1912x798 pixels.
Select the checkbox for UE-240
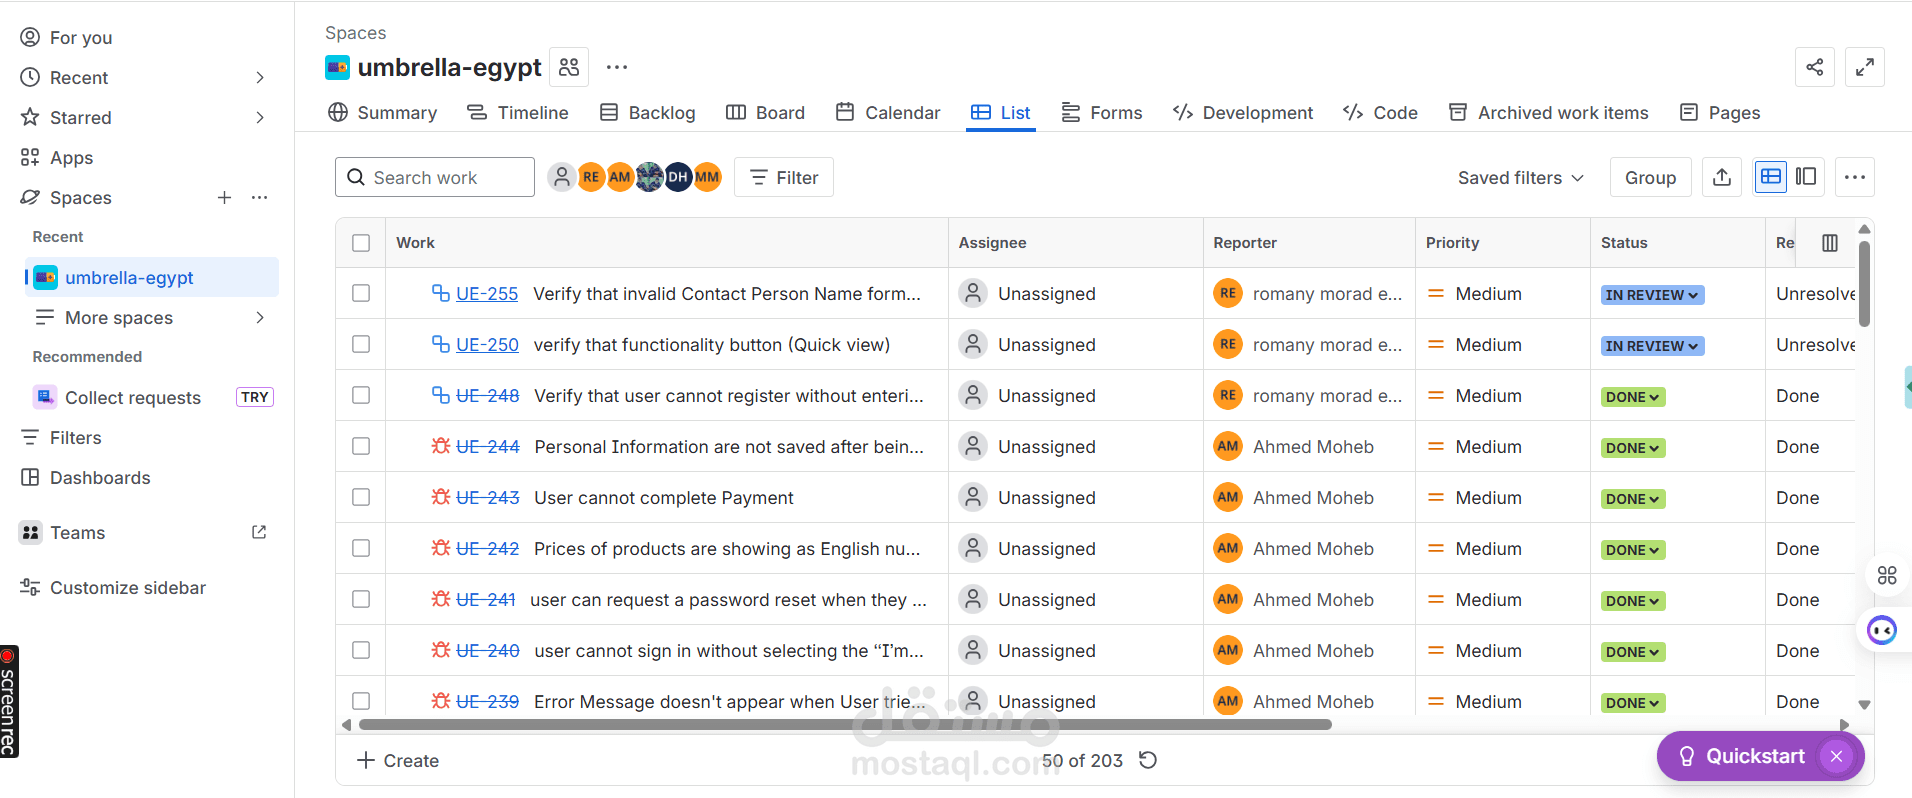pos(361,650)
